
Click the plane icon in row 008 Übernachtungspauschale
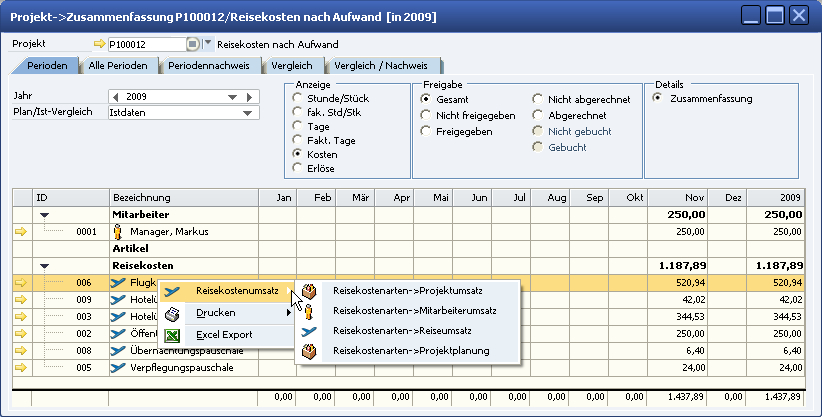[118, 350]
